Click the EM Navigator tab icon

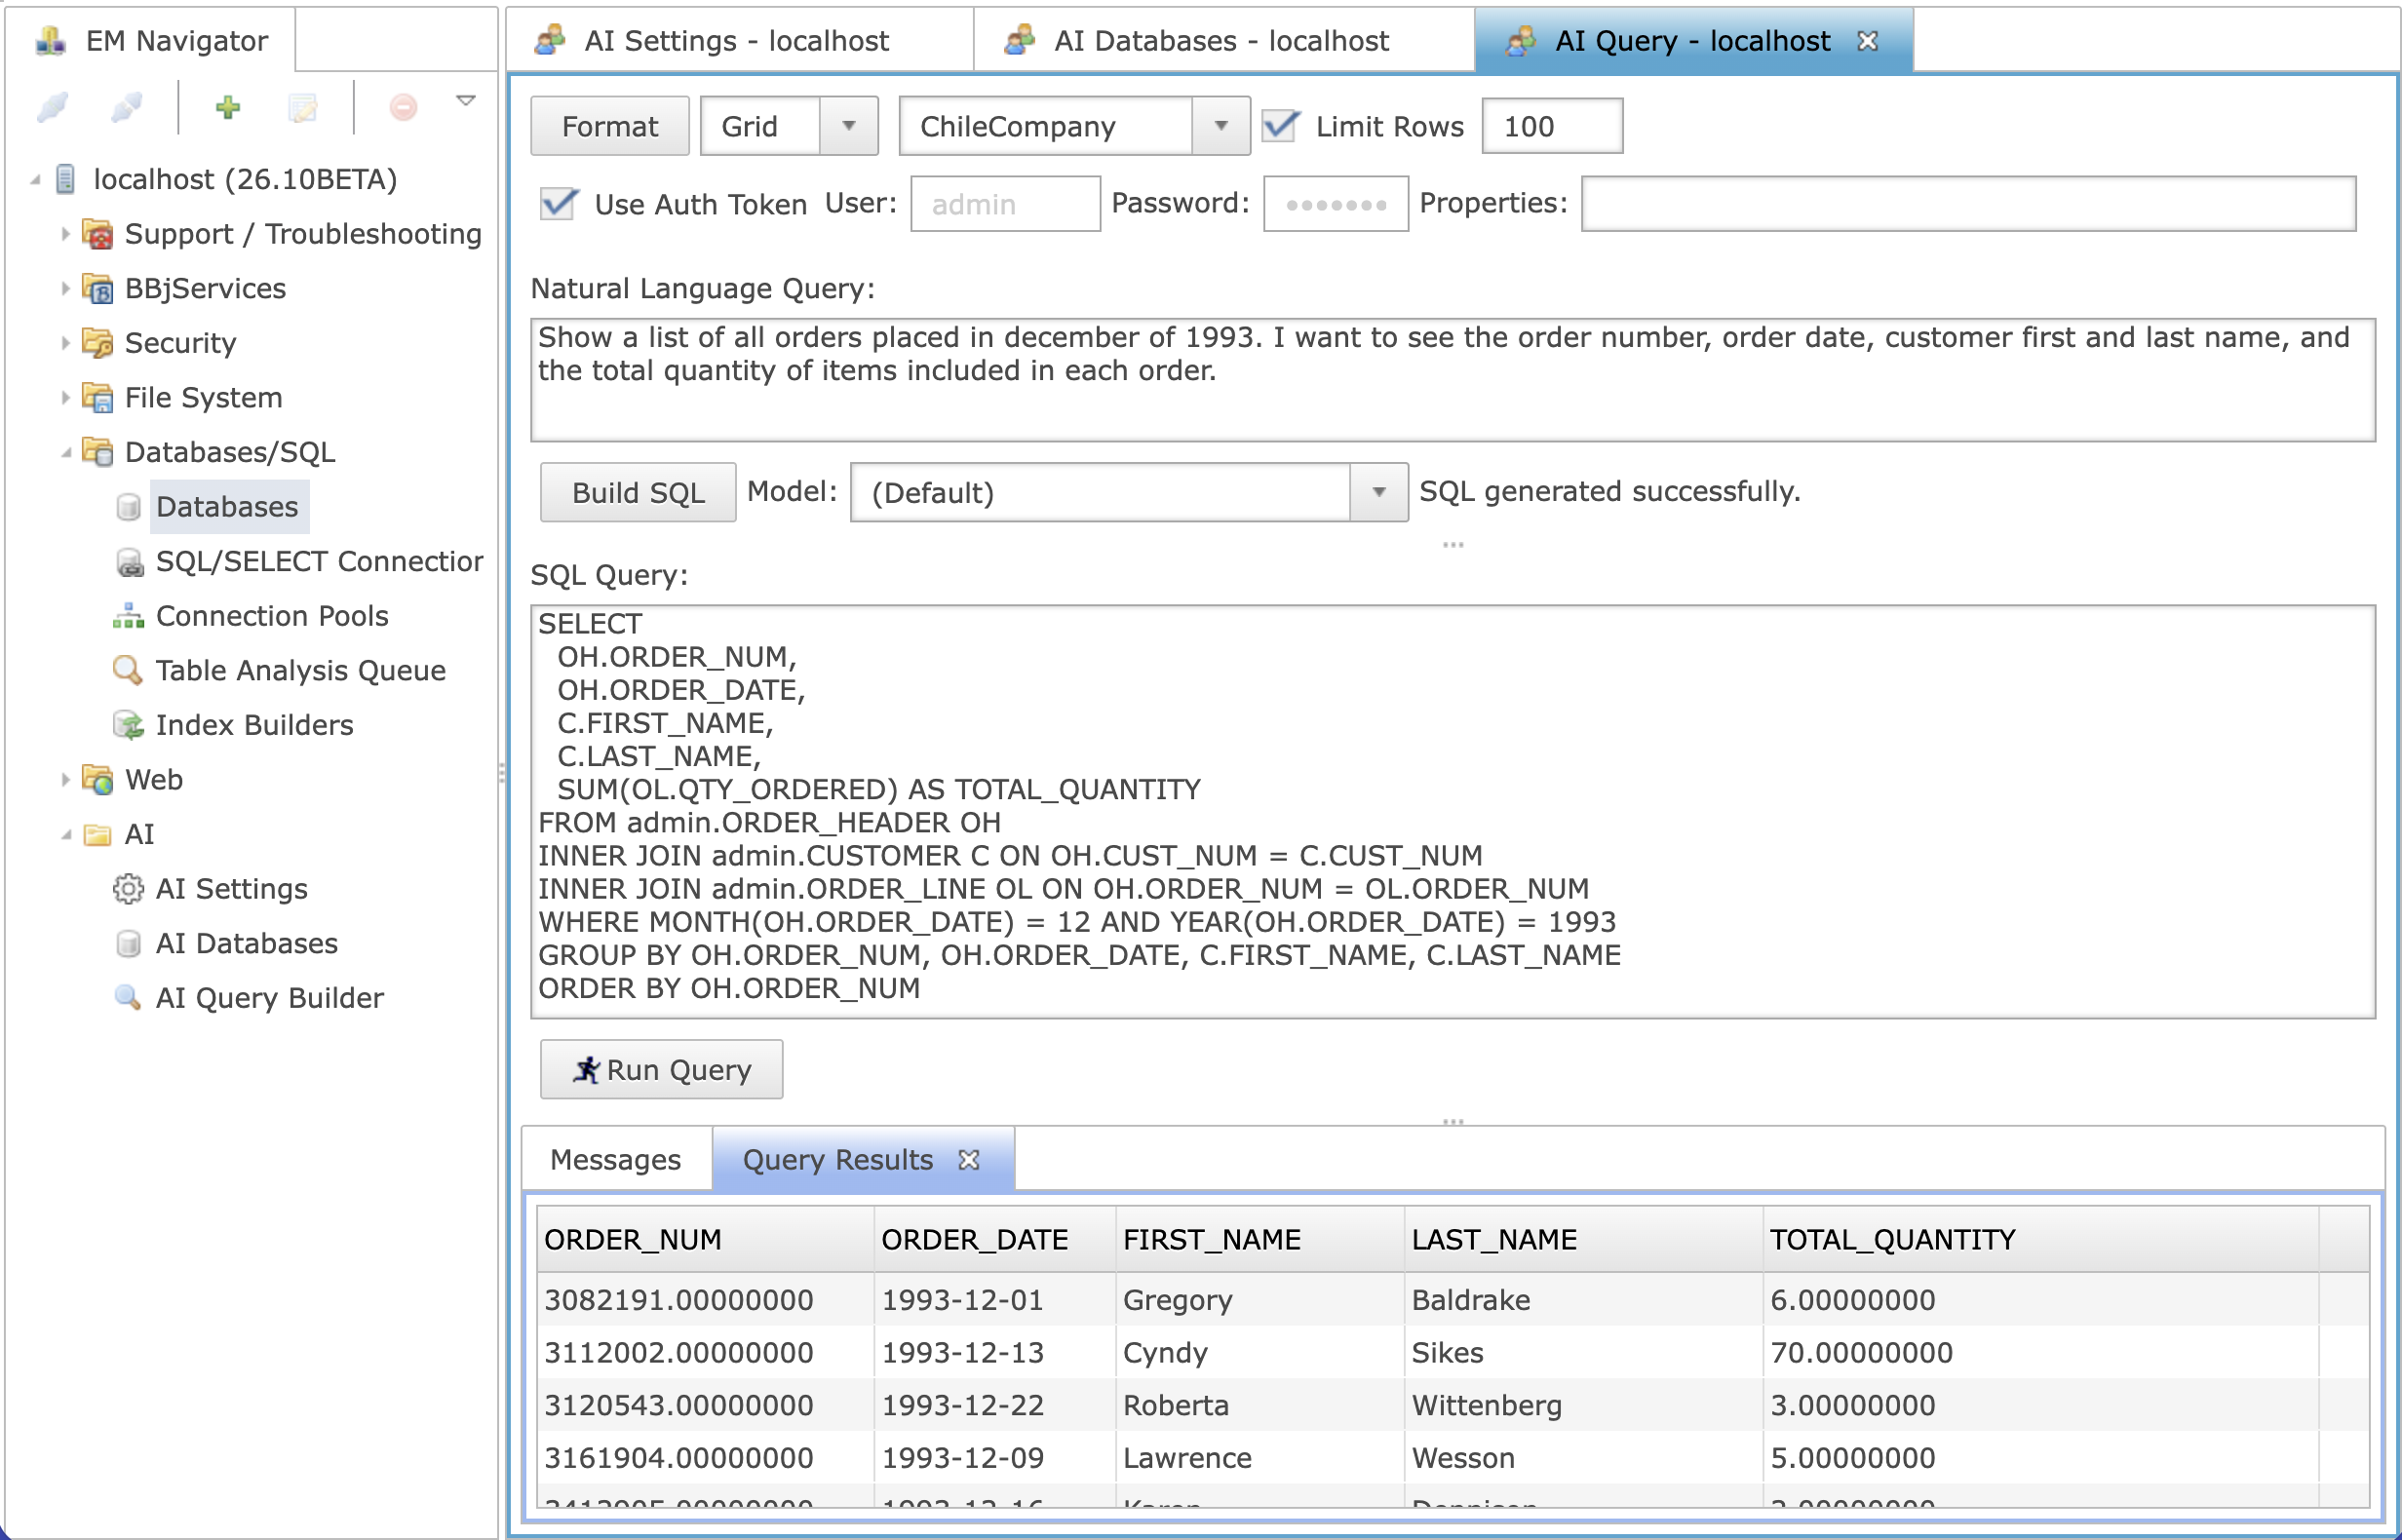(50, 41)
